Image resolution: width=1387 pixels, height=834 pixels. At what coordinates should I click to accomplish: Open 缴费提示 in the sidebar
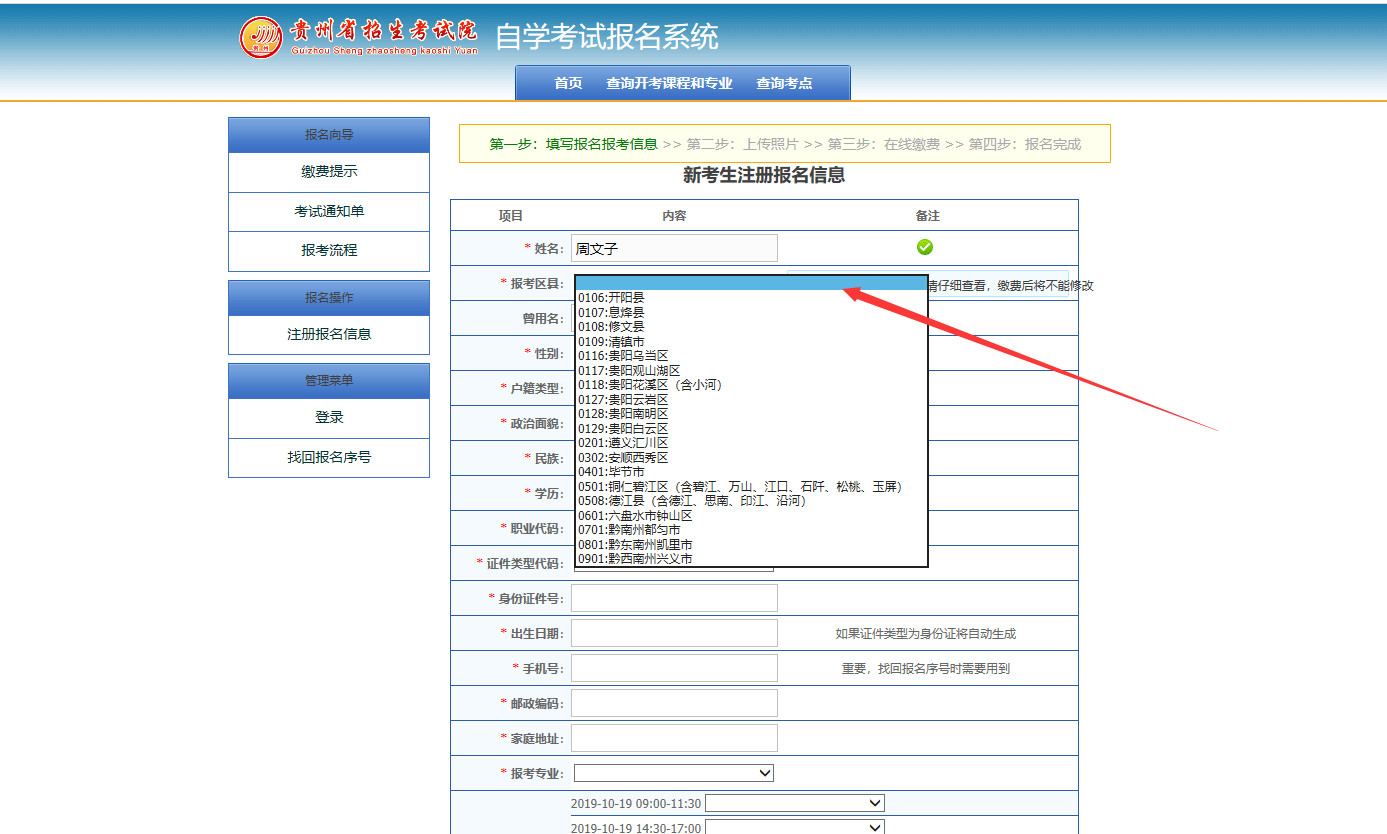[x=329, y=172]
